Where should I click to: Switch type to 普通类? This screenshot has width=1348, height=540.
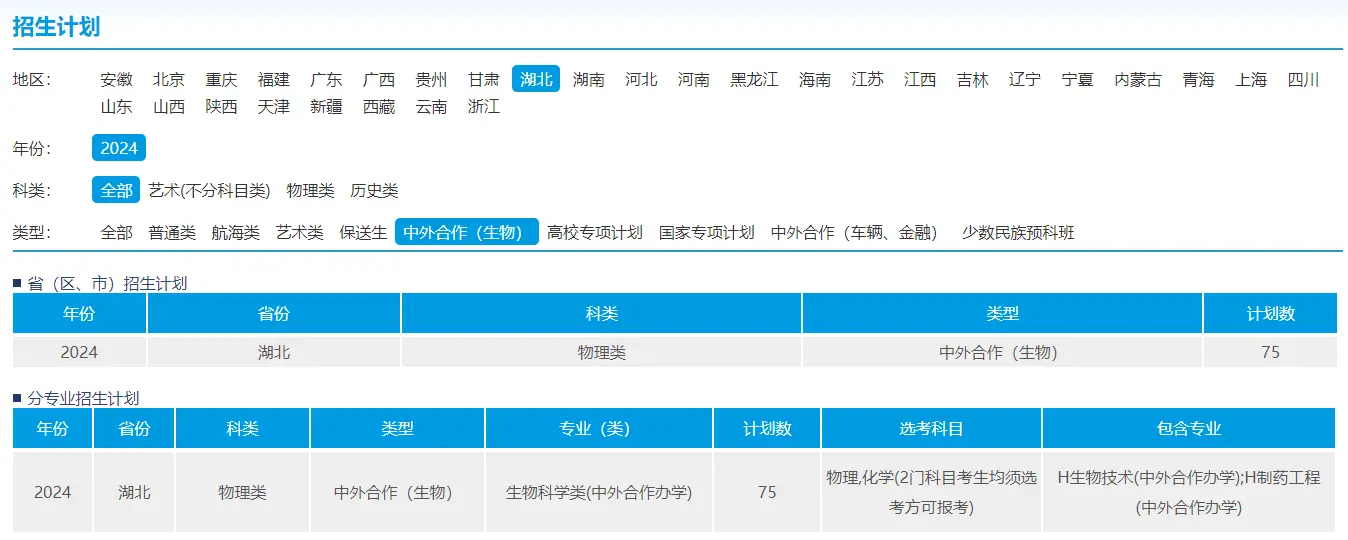[x=172, y=232]
